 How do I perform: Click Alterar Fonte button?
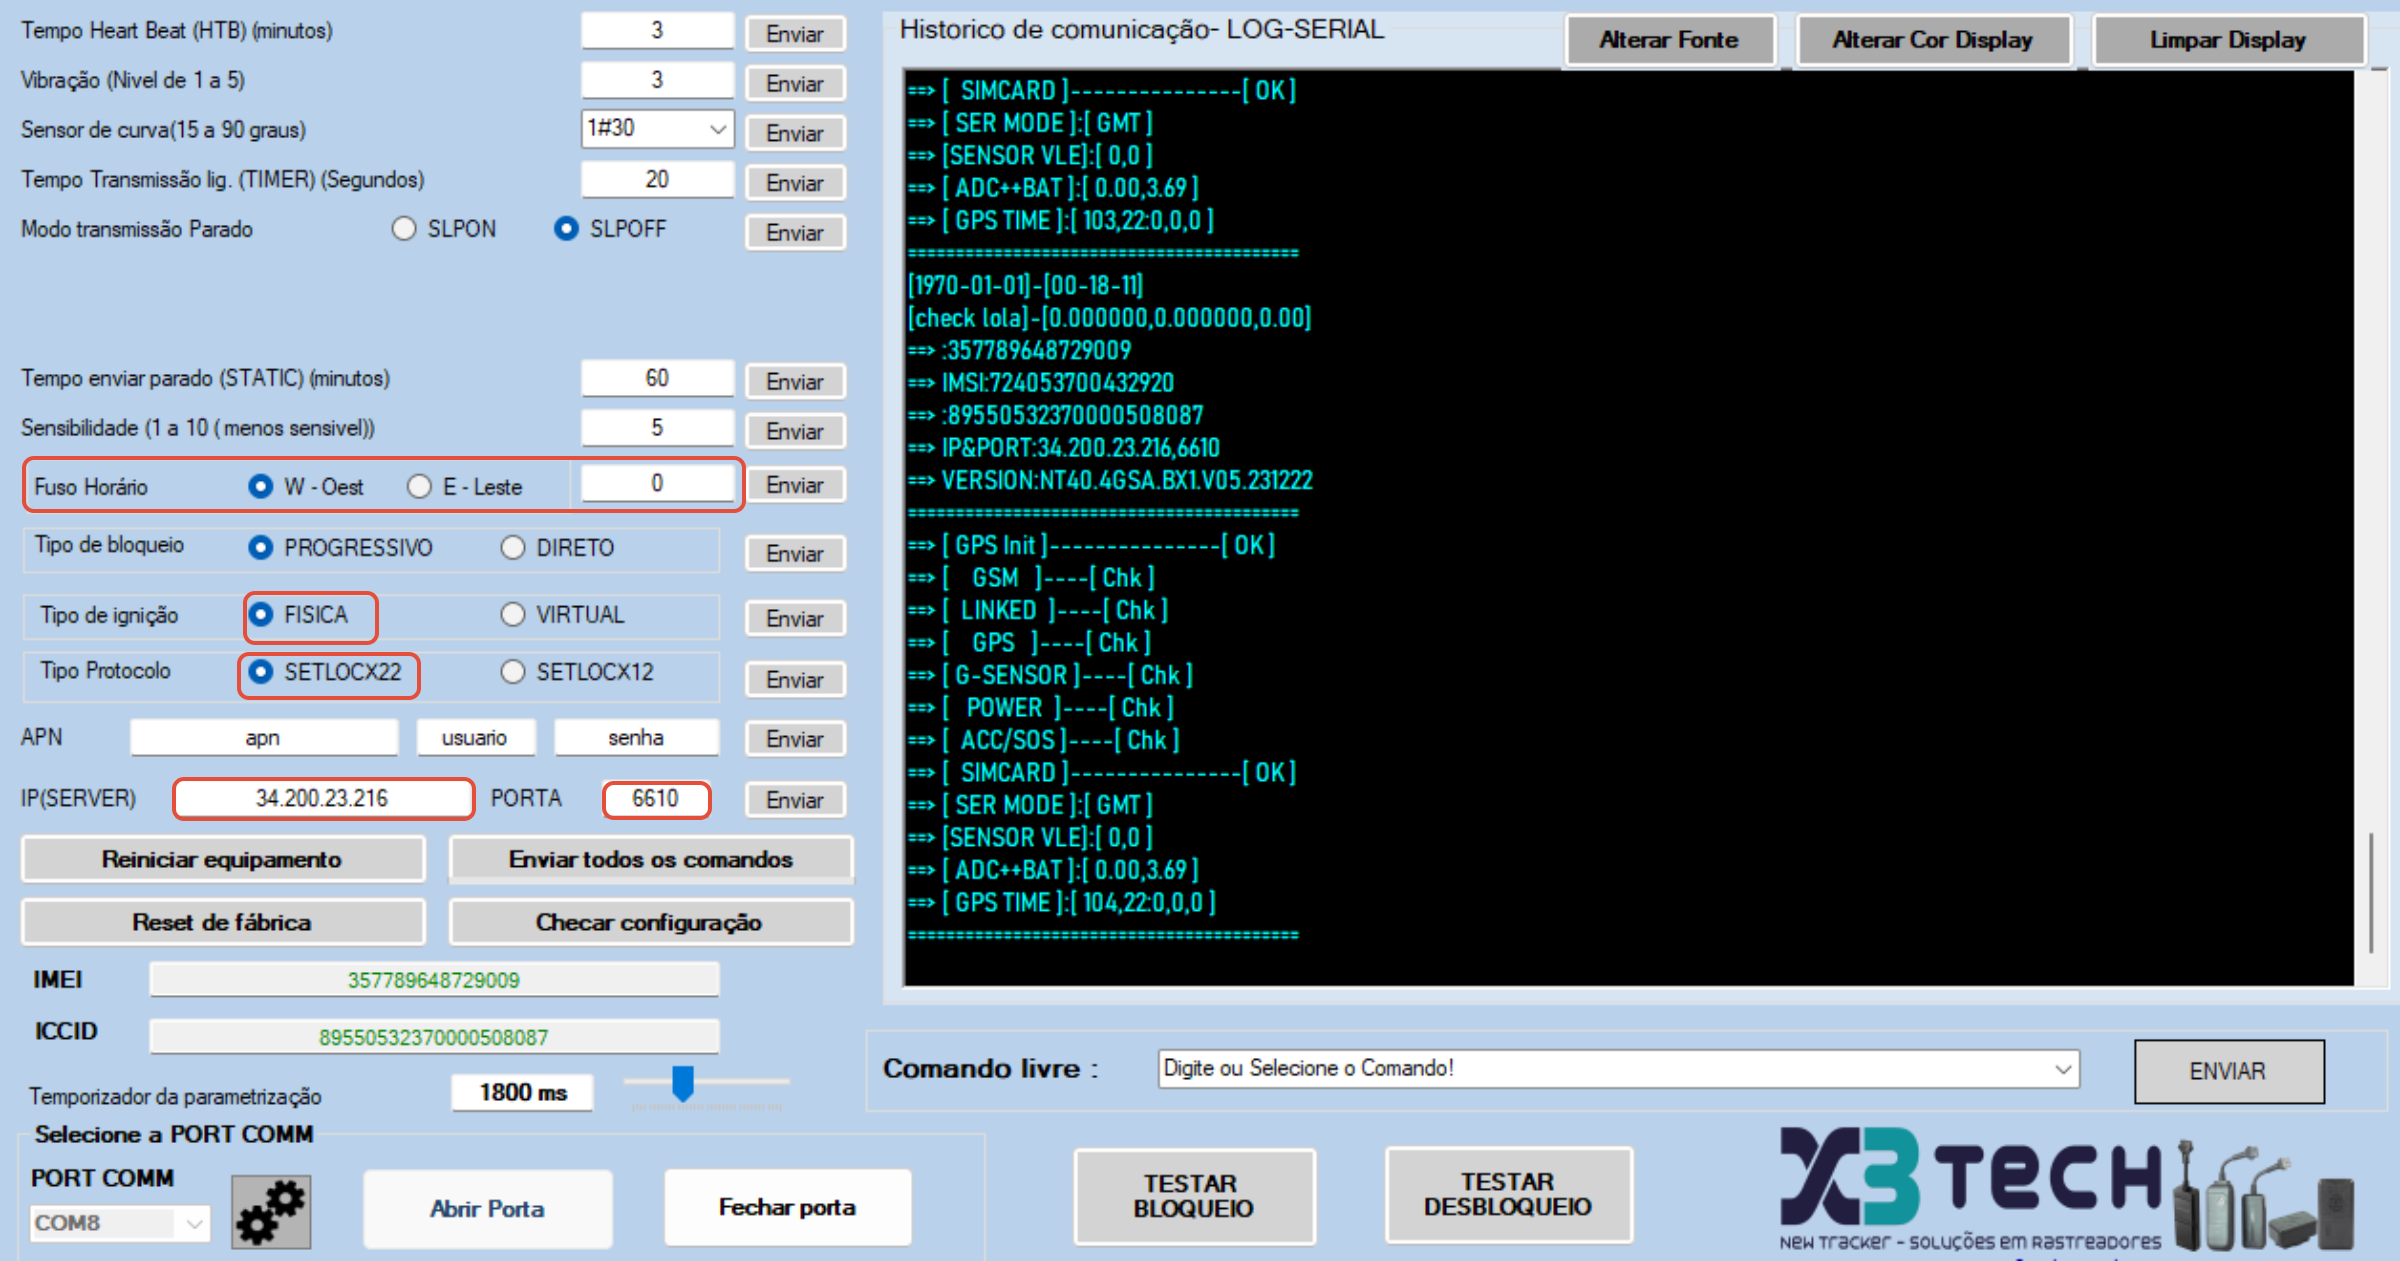click(1669, 40)
